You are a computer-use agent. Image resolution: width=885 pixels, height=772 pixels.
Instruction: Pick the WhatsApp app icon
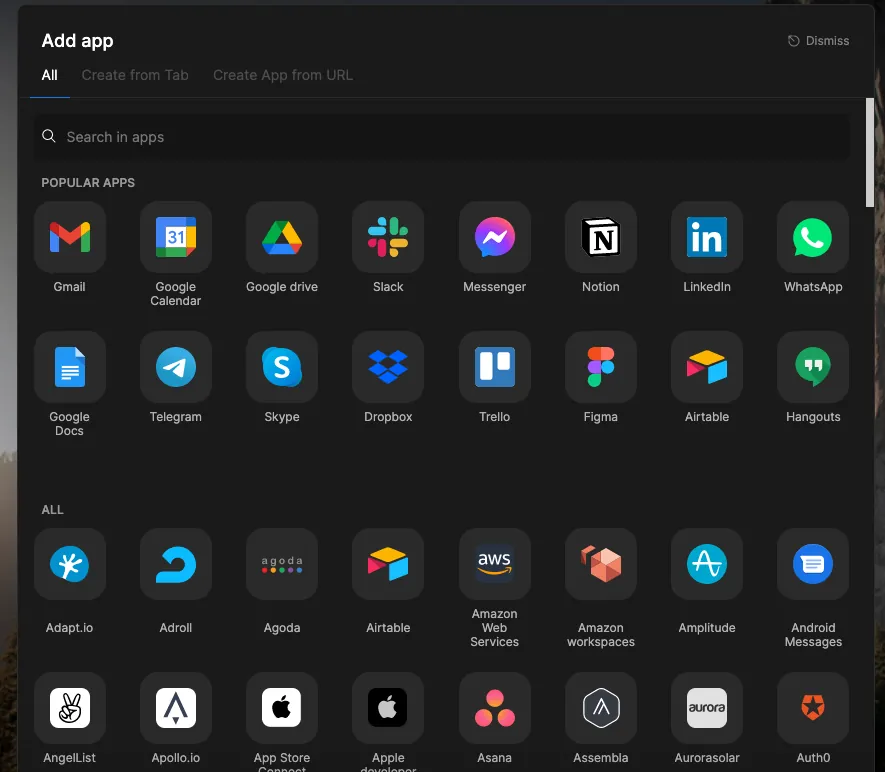pos(813,238)
